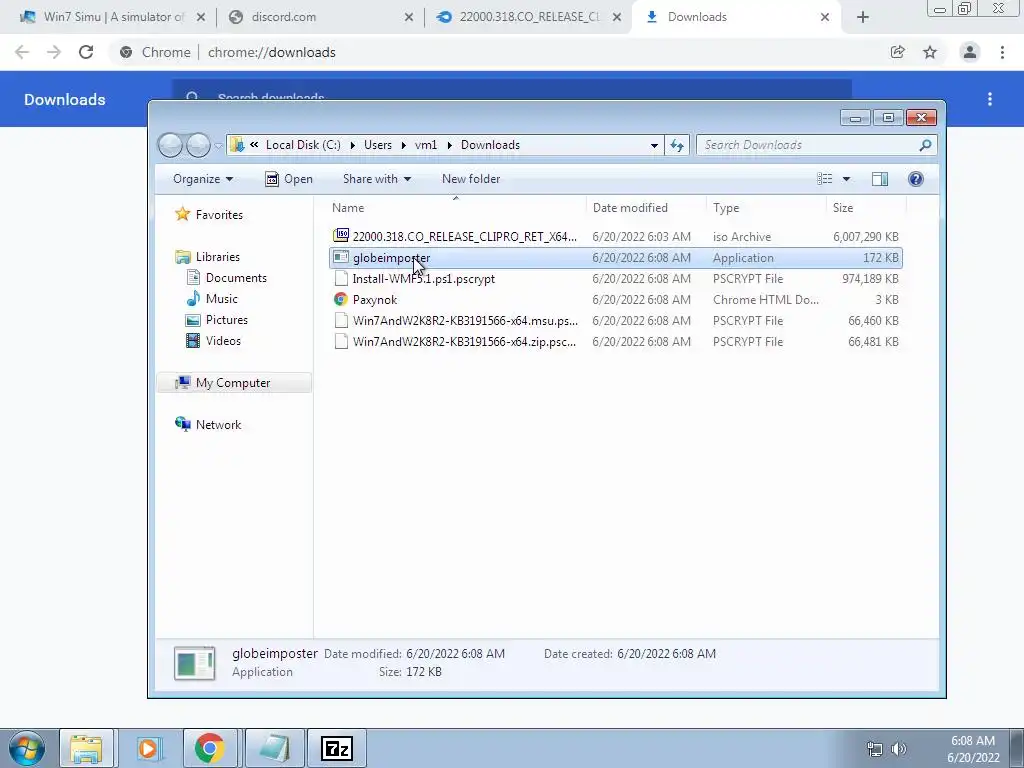
Task: Sort by the Type column header
Action: coord(726,208)
